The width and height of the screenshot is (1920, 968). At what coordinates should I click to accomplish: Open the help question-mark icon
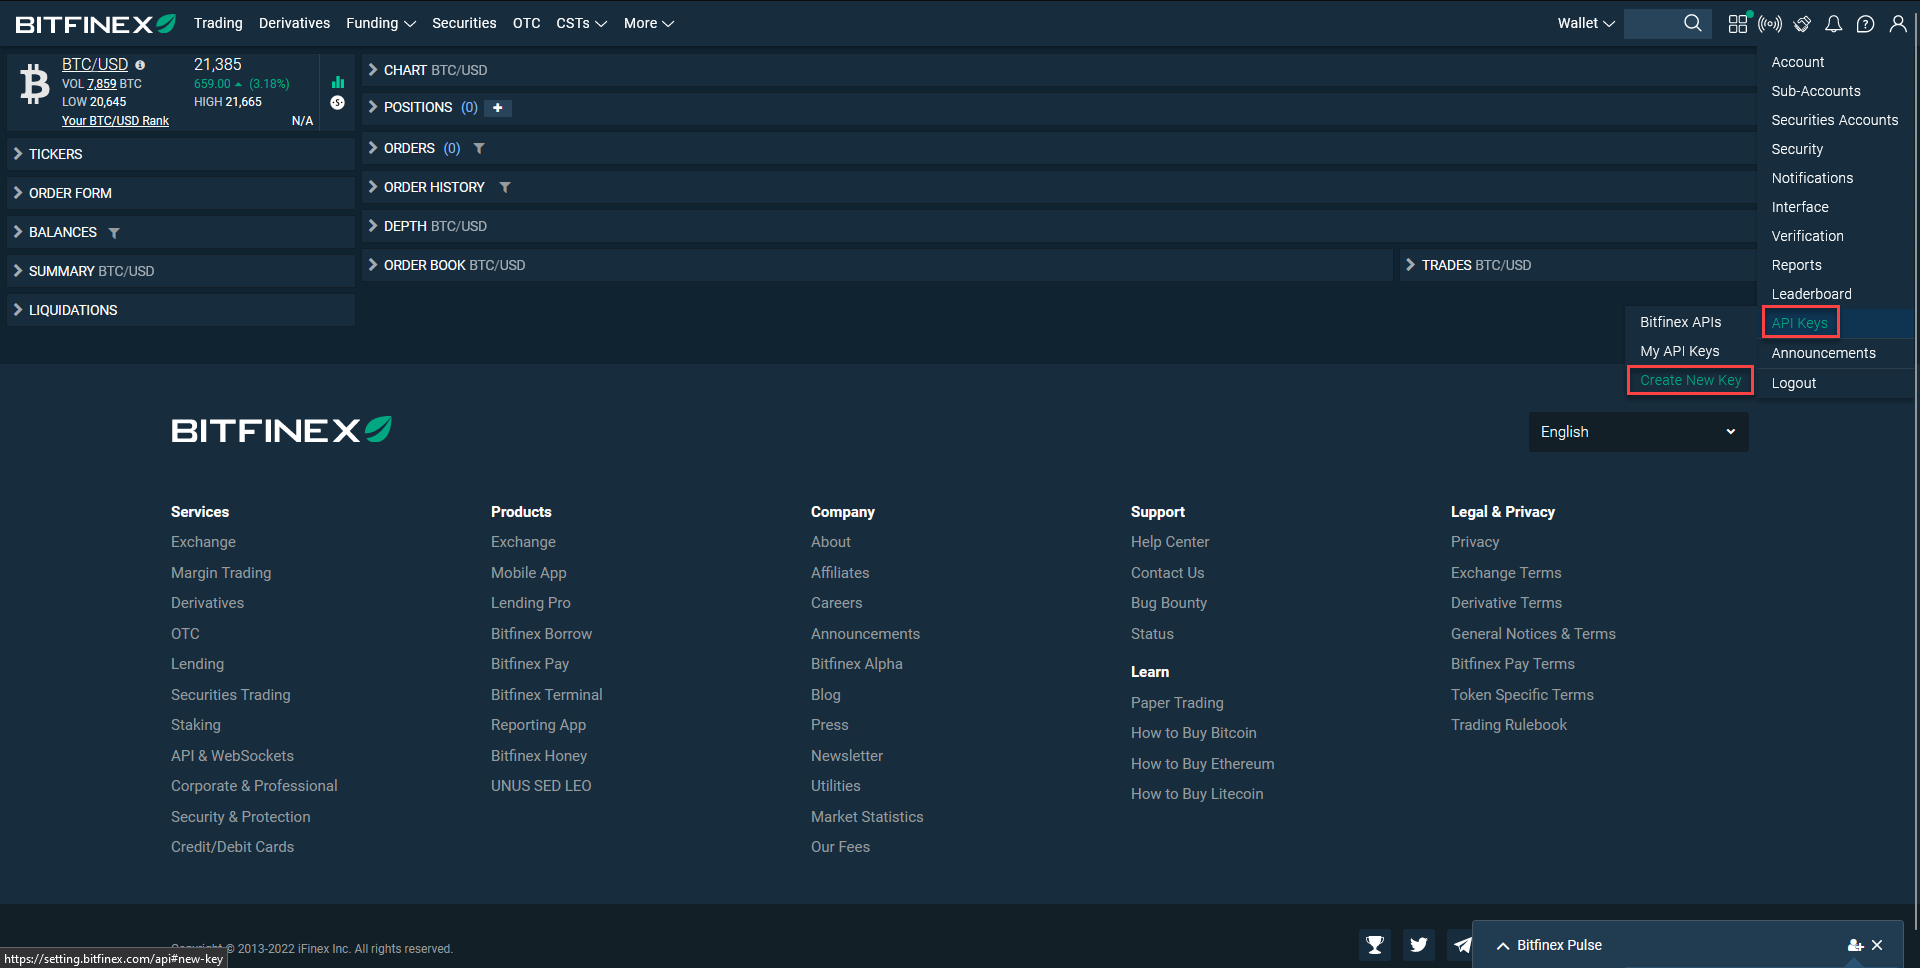point(1865,23)
